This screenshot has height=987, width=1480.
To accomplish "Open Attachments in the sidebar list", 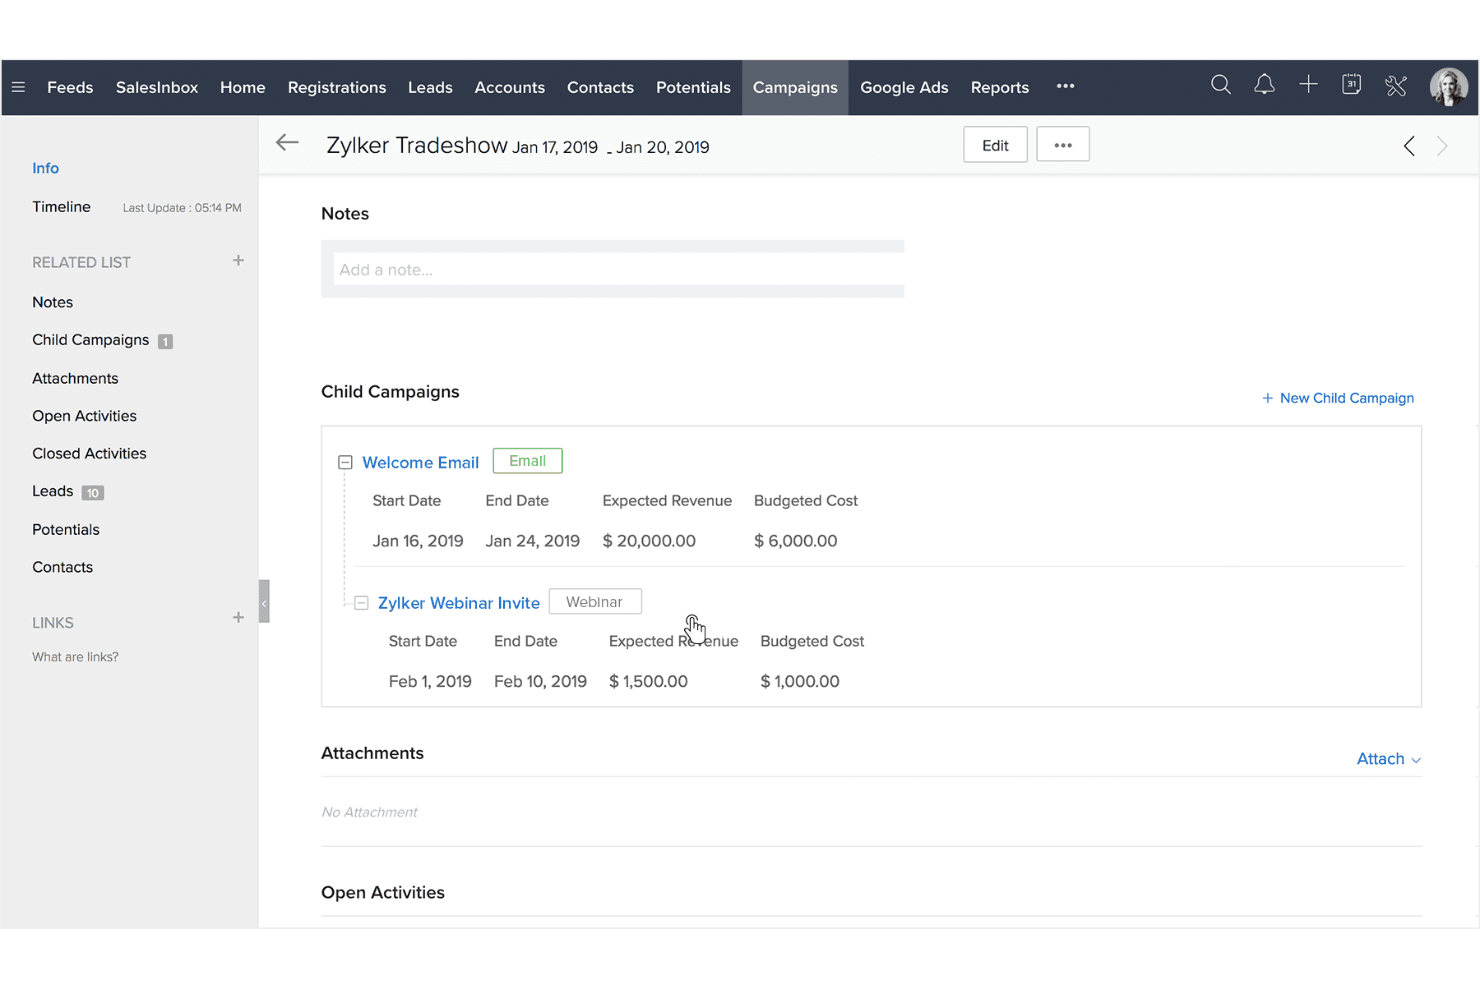I will [75, 378].
